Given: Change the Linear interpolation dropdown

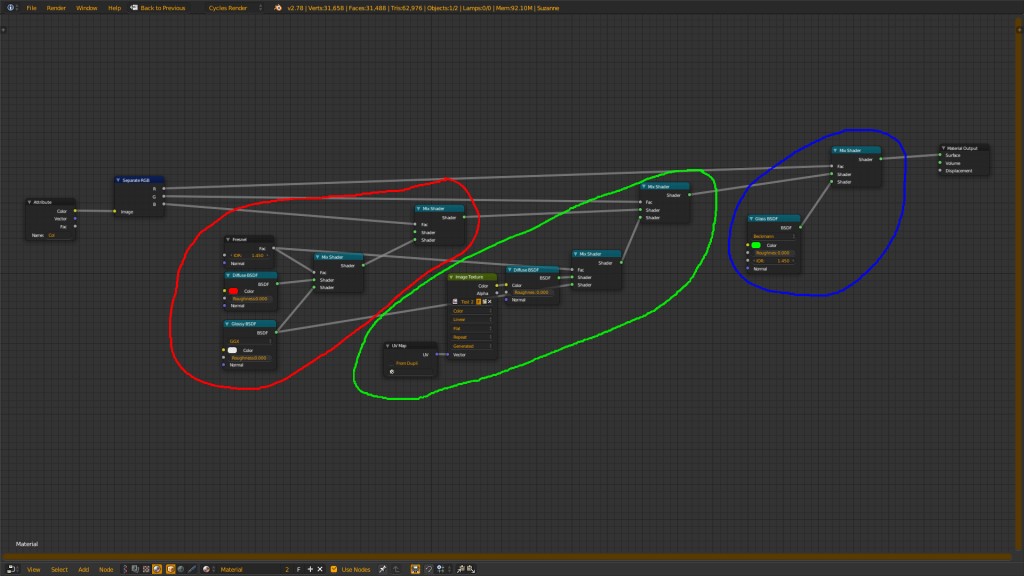Looking at the screenshot, I should click(x=471, y=320).
